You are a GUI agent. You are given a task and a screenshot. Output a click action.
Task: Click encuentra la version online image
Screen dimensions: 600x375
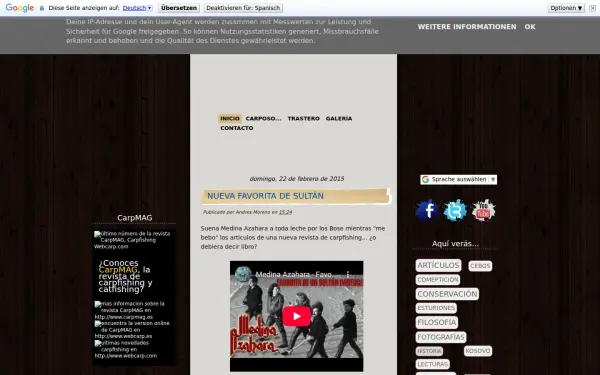tap(132, 329)
